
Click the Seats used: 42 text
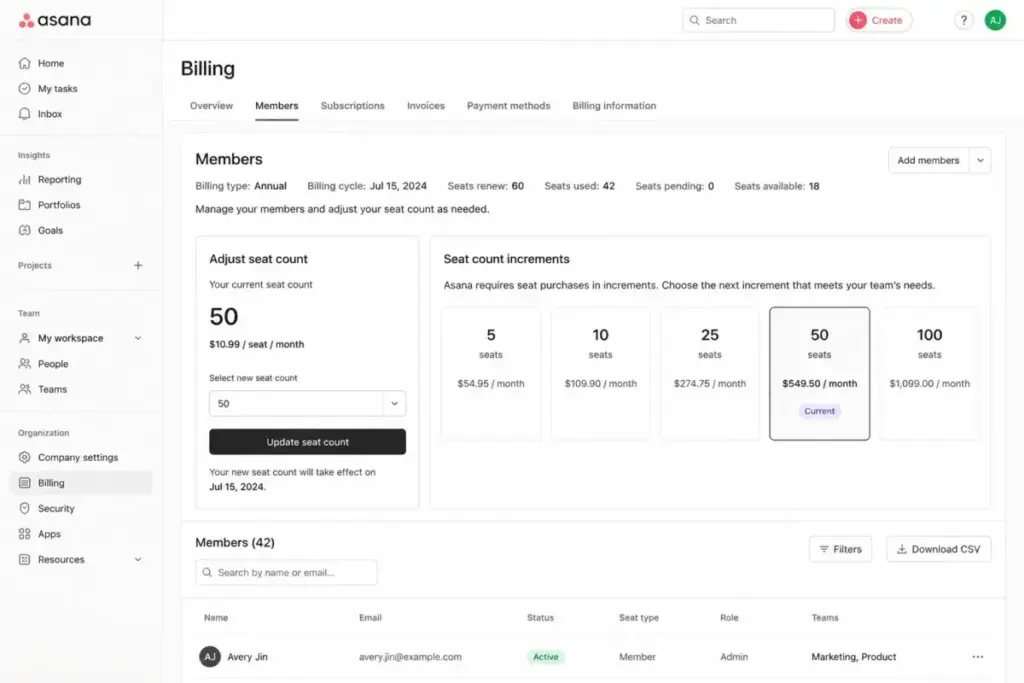pos(579,186)
